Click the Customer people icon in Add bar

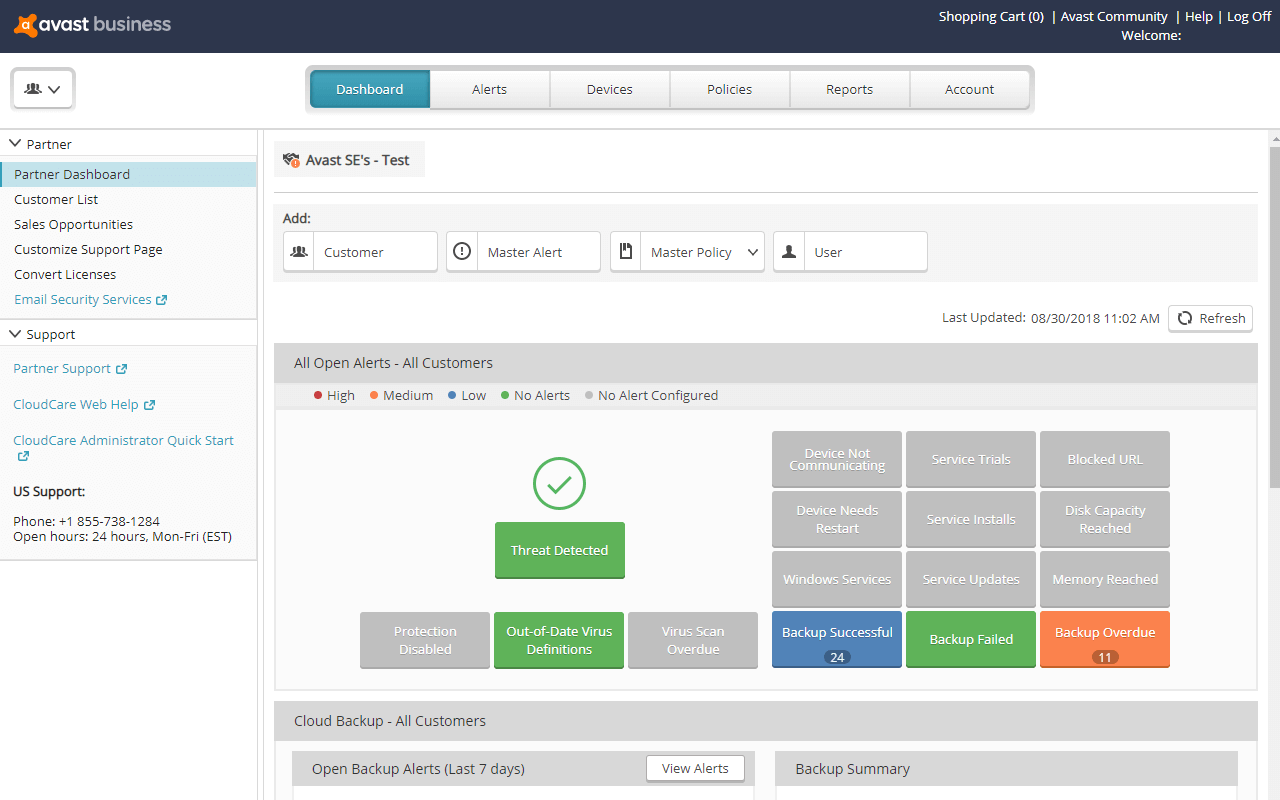point(298,251)
